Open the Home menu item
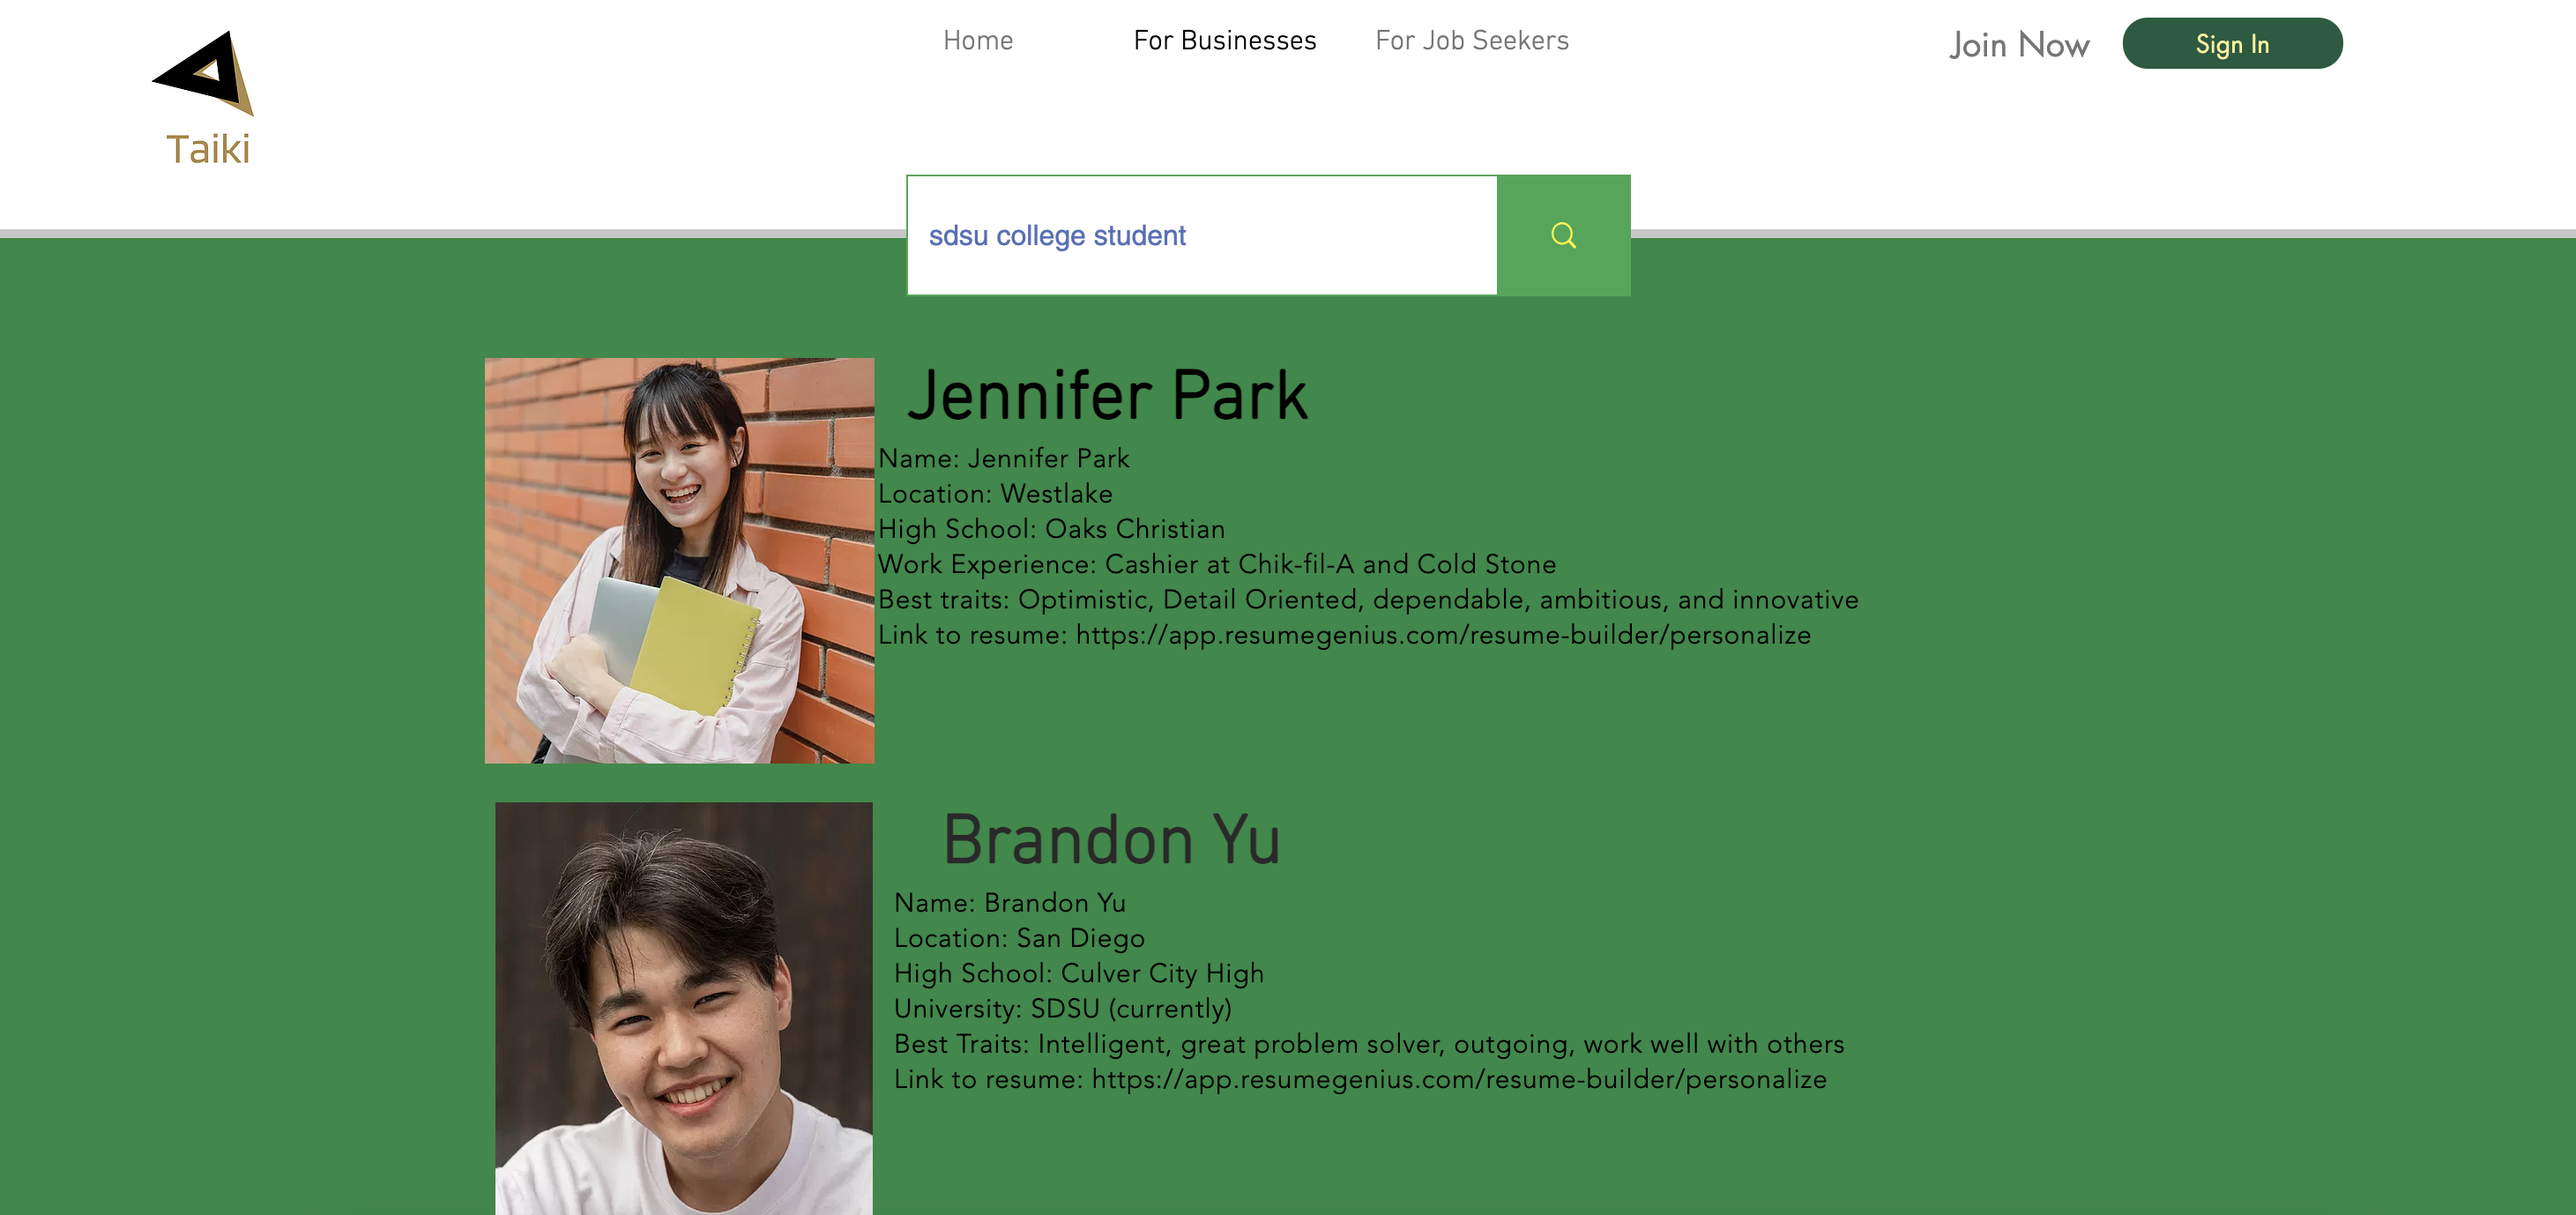Image resolution: width=2576 pixels, height=1215 pixels. pos(977,41)
